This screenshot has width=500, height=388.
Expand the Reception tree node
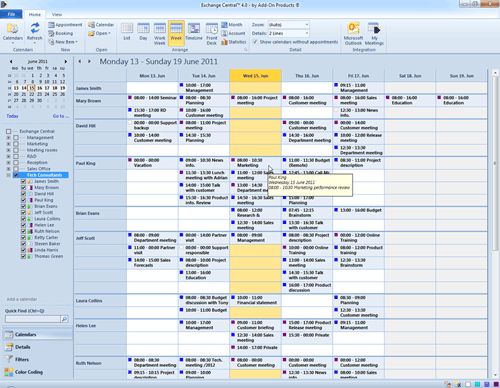9,163
